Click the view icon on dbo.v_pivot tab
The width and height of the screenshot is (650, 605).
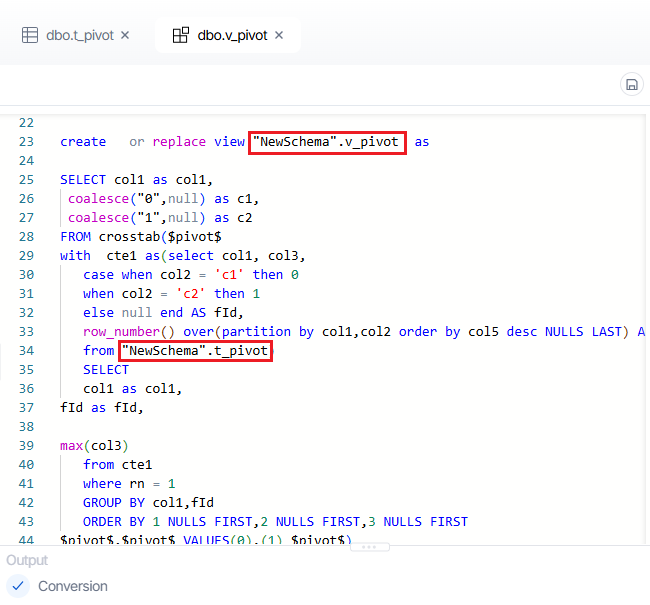tap(181, 35)
